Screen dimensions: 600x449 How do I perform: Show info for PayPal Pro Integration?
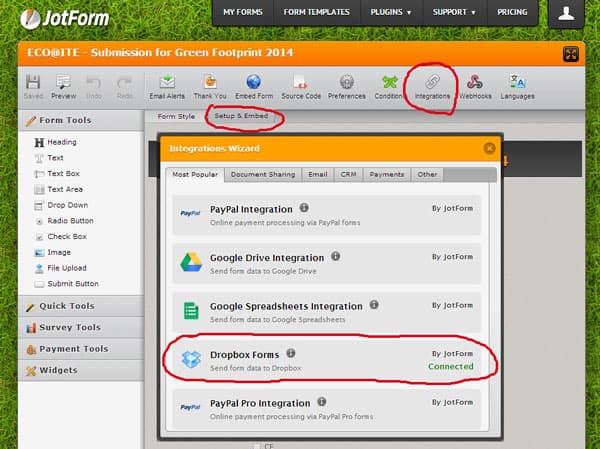[x=322, y=402]
